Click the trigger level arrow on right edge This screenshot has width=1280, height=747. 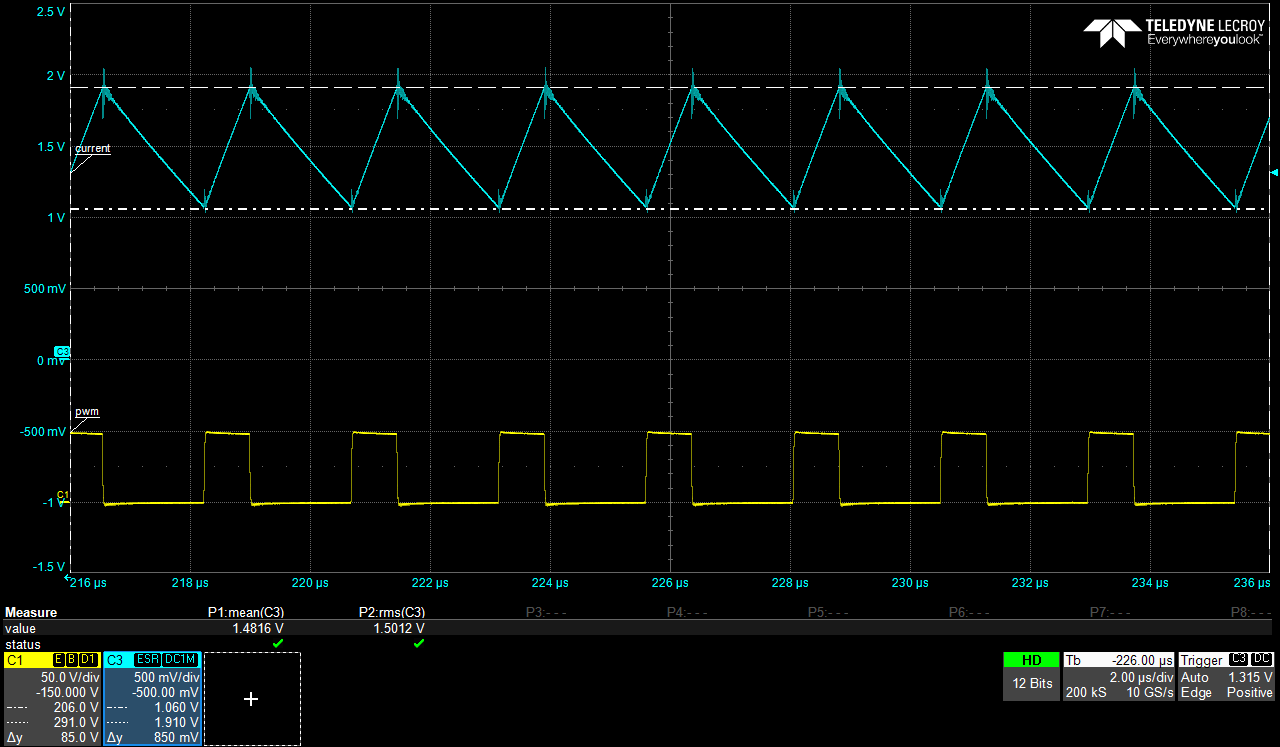pyautogui.click(x=1273, y=173)
